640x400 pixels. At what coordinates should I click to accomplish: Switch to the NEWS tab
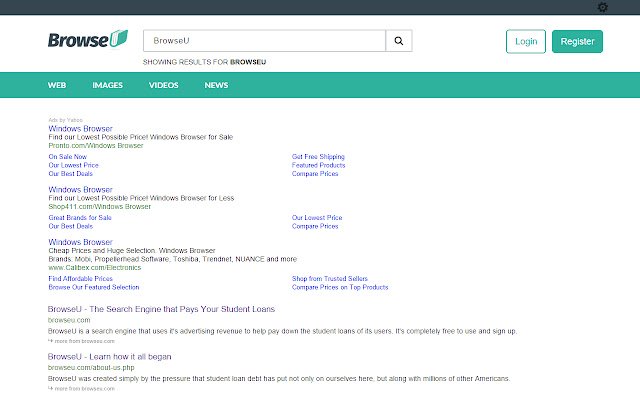tap(216, 85)
